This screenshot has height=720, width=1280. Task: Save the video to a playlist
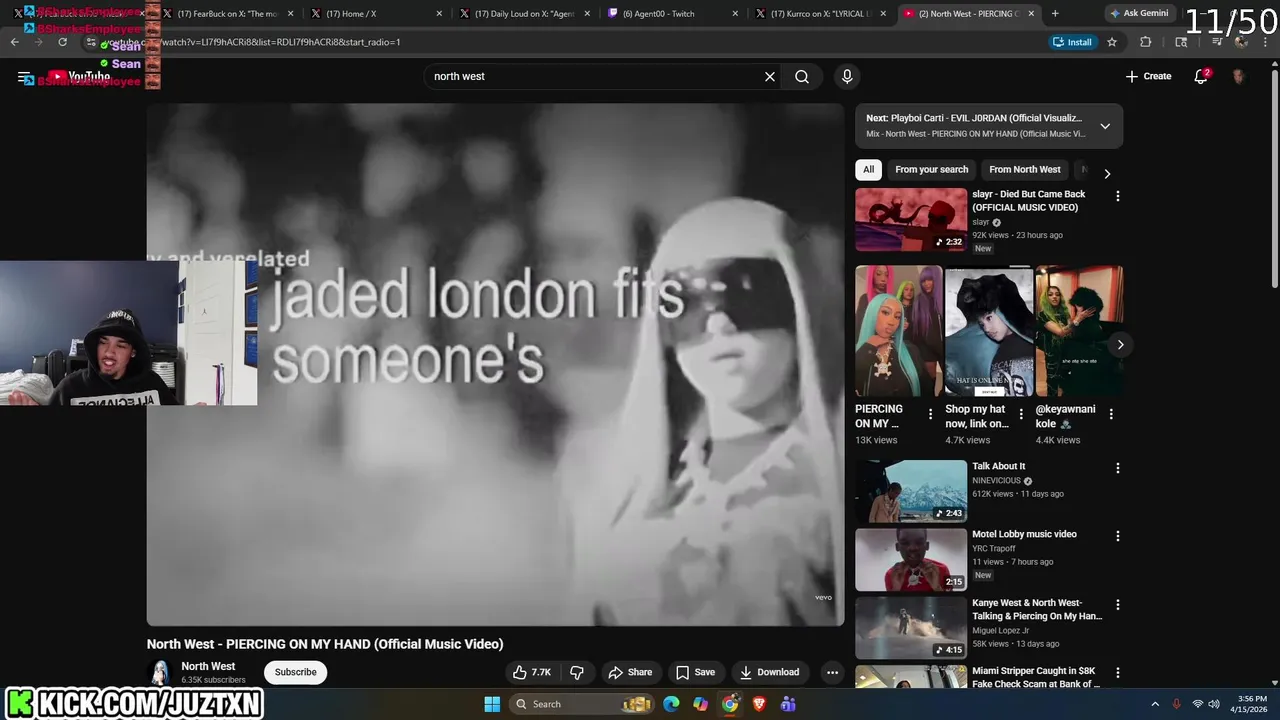click(695, 672)
